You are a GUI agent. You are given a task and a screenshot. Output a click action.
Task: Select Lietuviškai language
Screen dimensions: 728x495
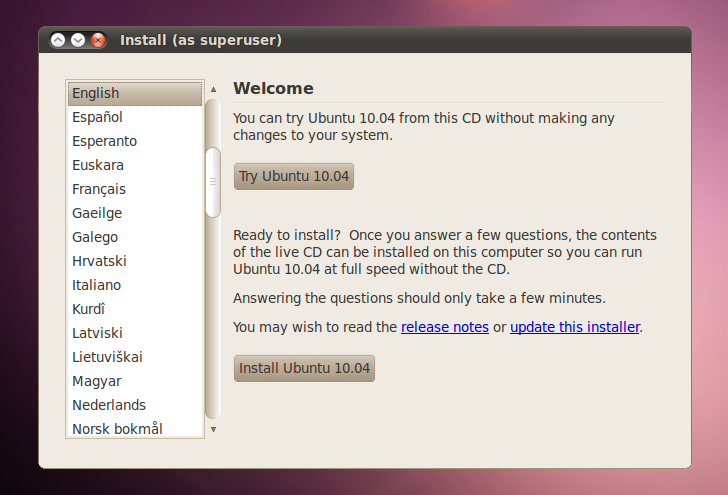point(135,357)
